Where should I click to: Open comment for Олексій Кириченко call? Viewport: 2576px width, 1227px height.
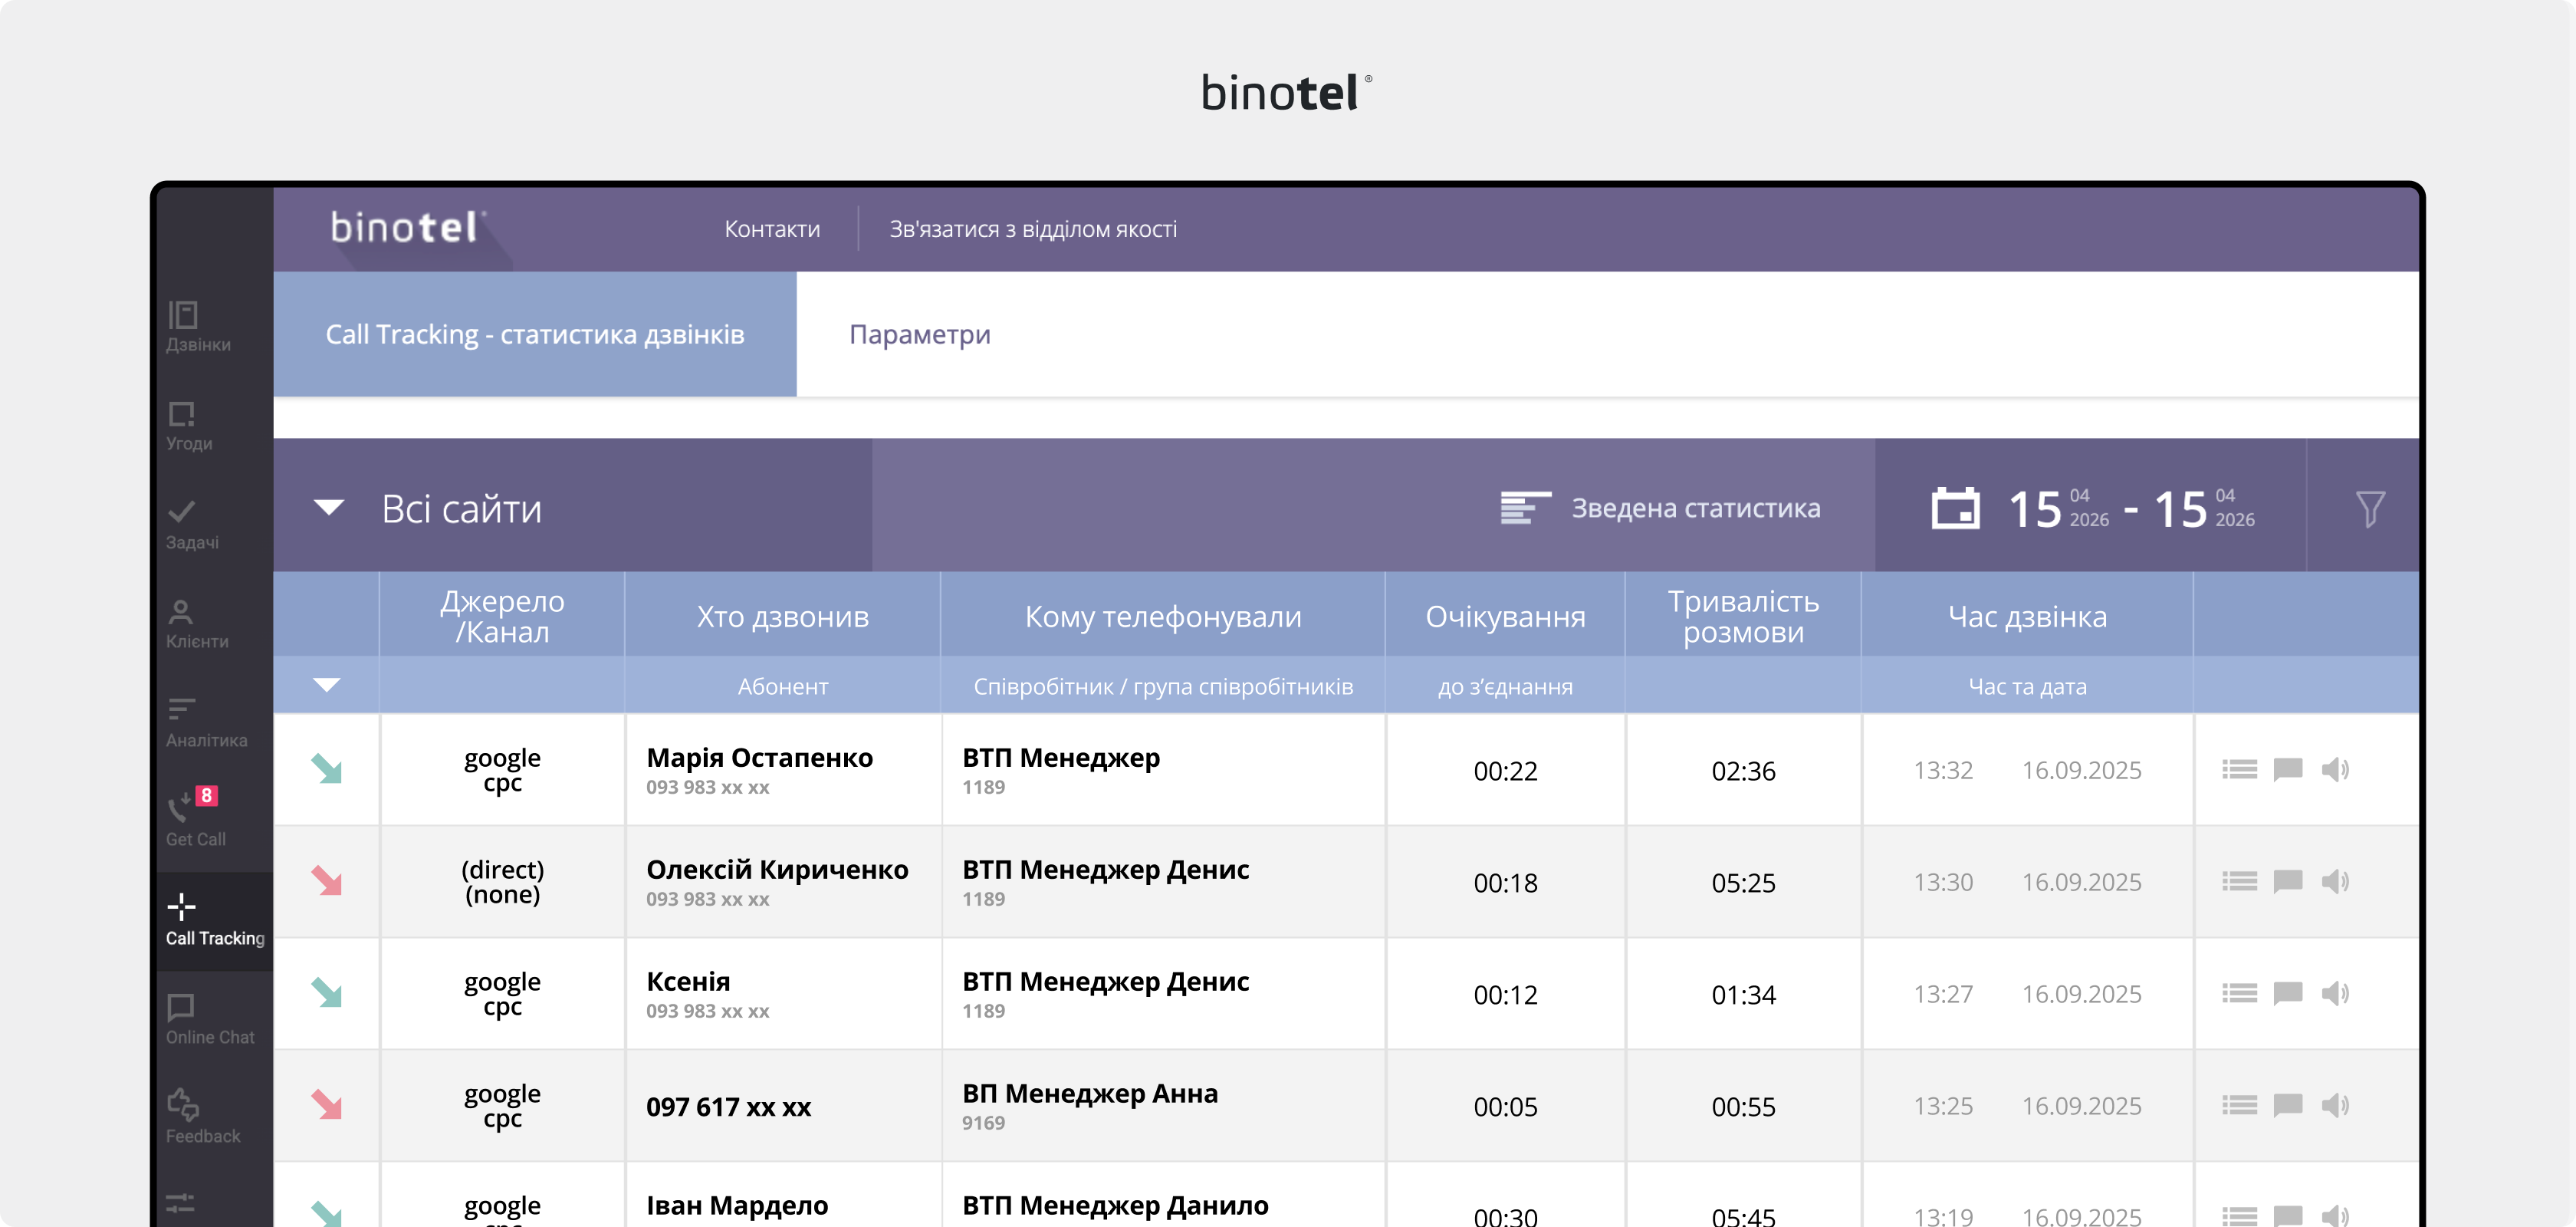(x=2289, y=882)
